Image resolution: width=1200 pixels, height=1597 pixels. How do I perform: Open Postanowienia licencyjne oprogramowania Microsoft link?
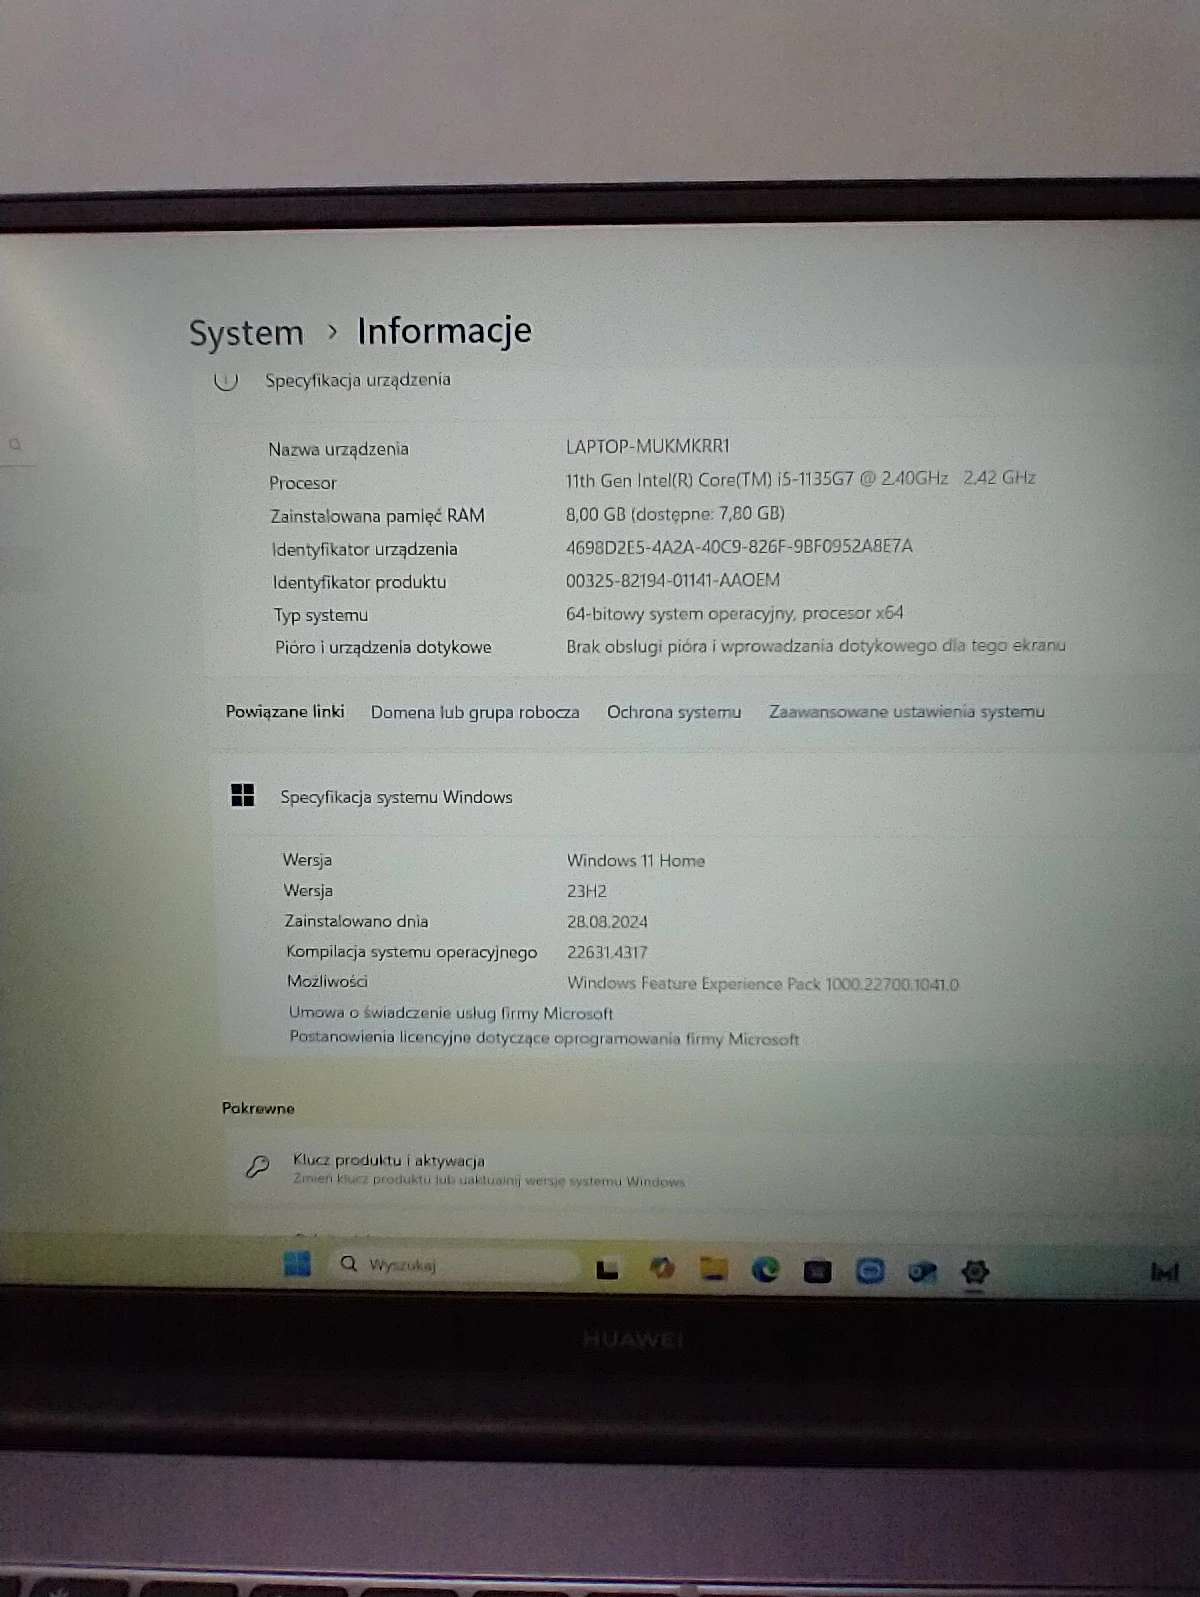[544, 1038]
